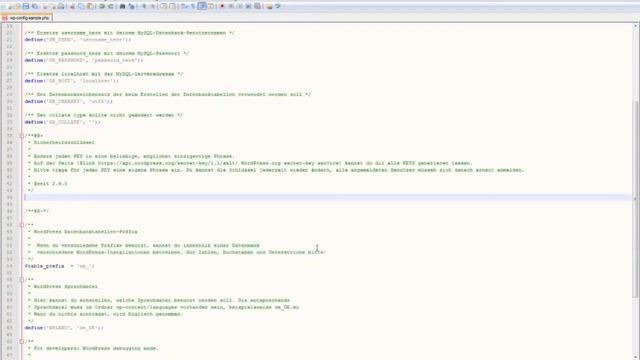Open the user defined language icon
The width and height of the screenshot is (640, 360).
coord(211,6)
